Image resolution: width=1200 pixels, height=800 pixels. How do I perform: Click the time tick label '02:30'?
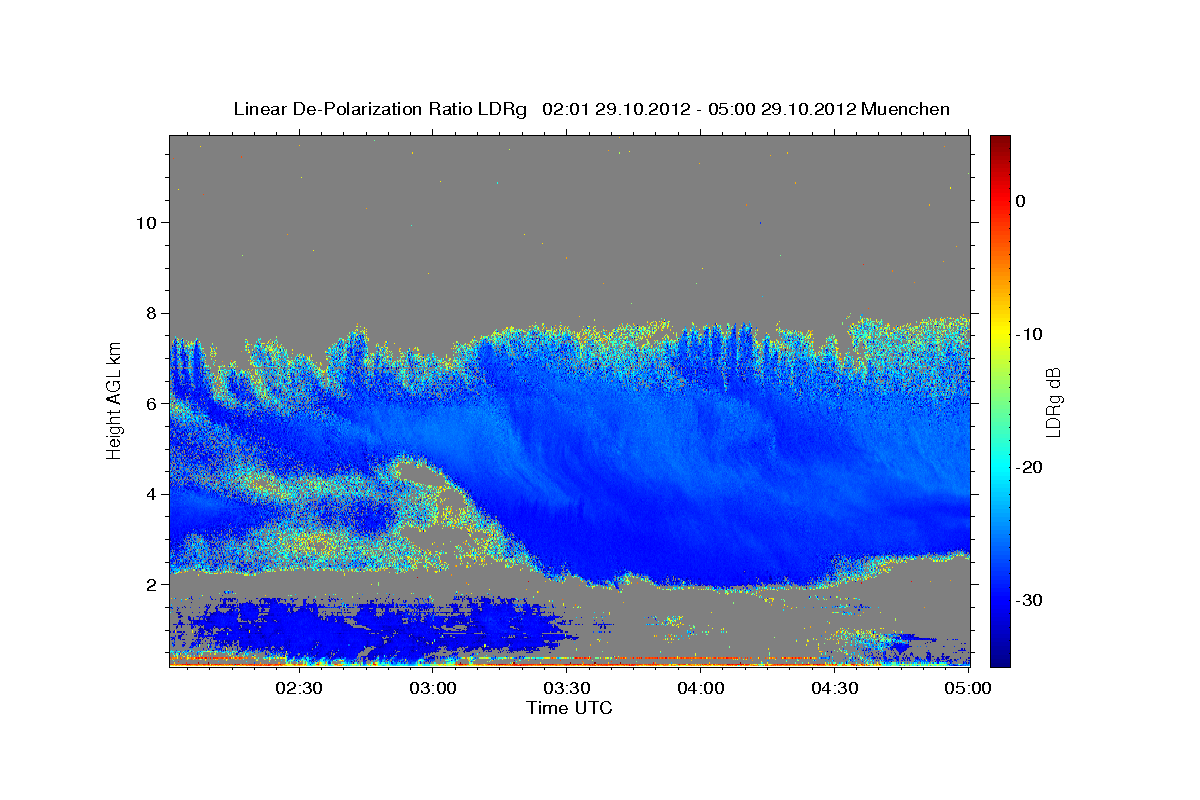pos(299,689)
